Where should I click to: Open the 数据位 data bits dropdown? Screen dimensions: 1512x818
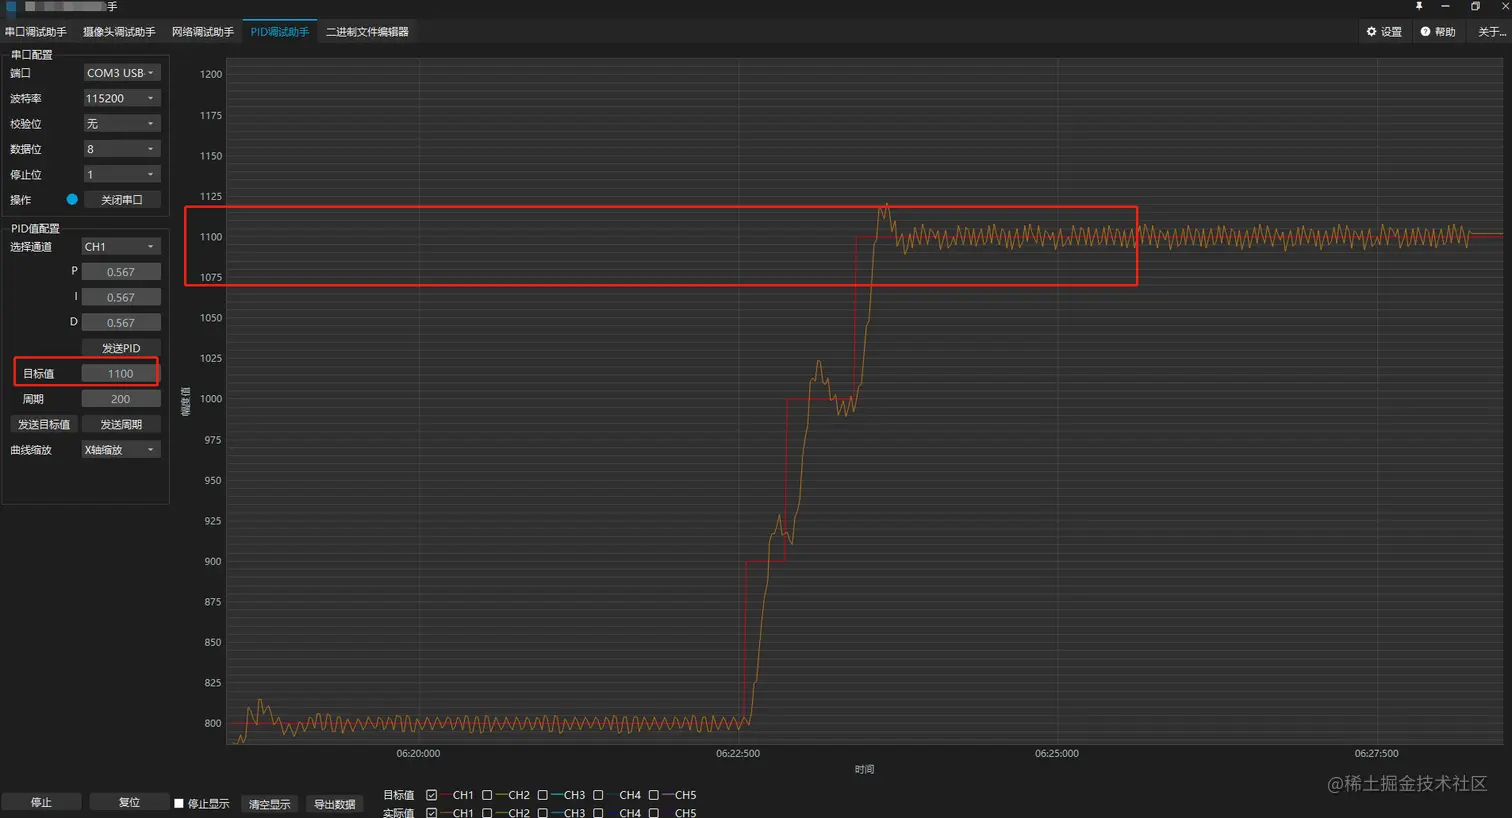pos(121,149)
